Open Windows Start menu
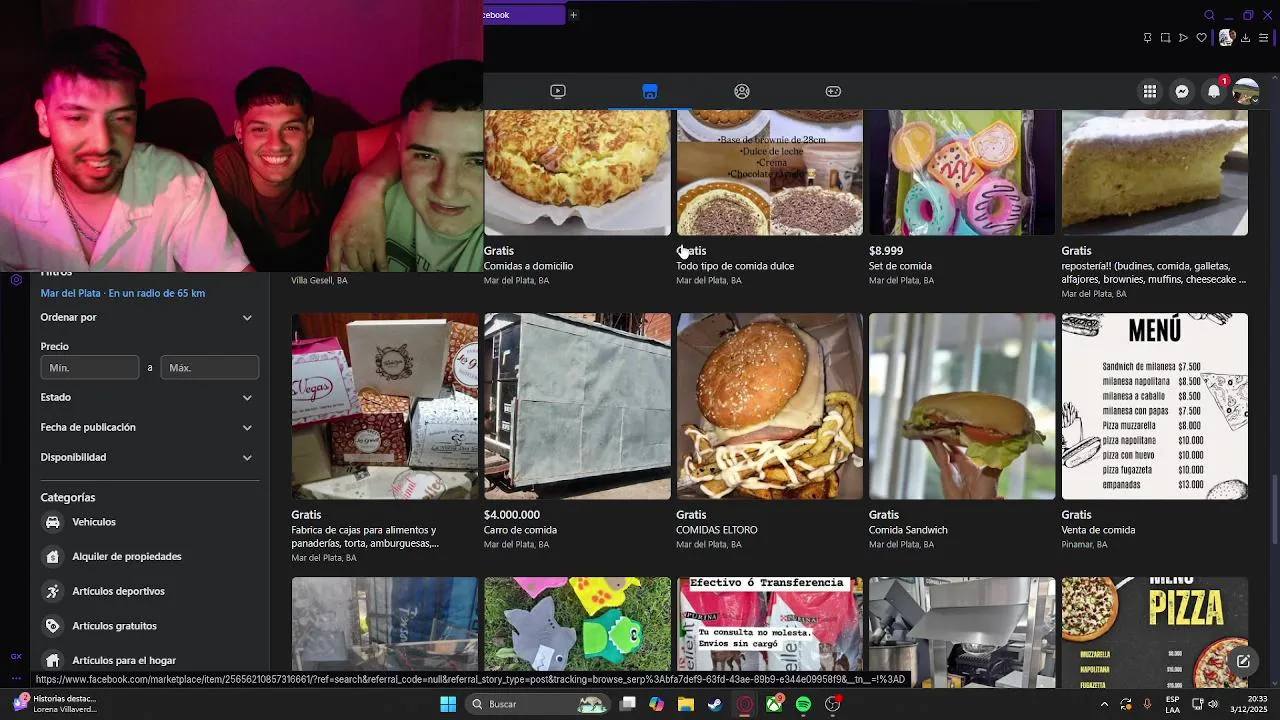Viewport: 1280px width, 720px height. point(448,704)
